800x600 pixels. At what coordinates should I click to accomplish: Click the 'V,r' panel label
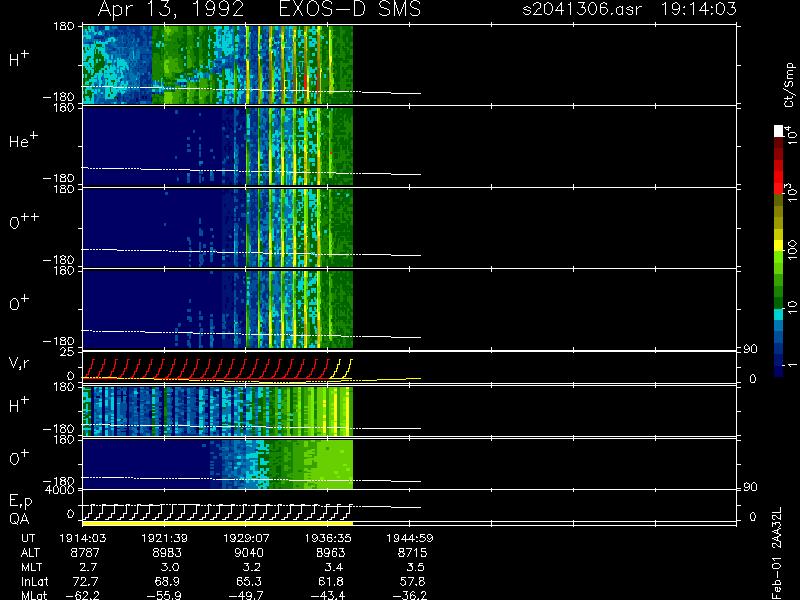19,363
